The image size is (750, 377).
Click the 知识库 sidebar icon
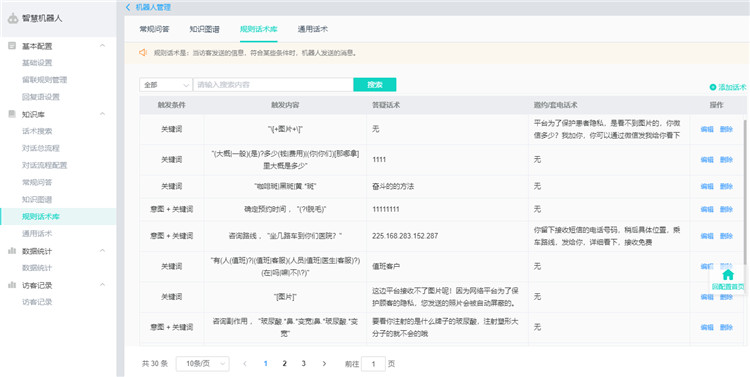point(12,114)
